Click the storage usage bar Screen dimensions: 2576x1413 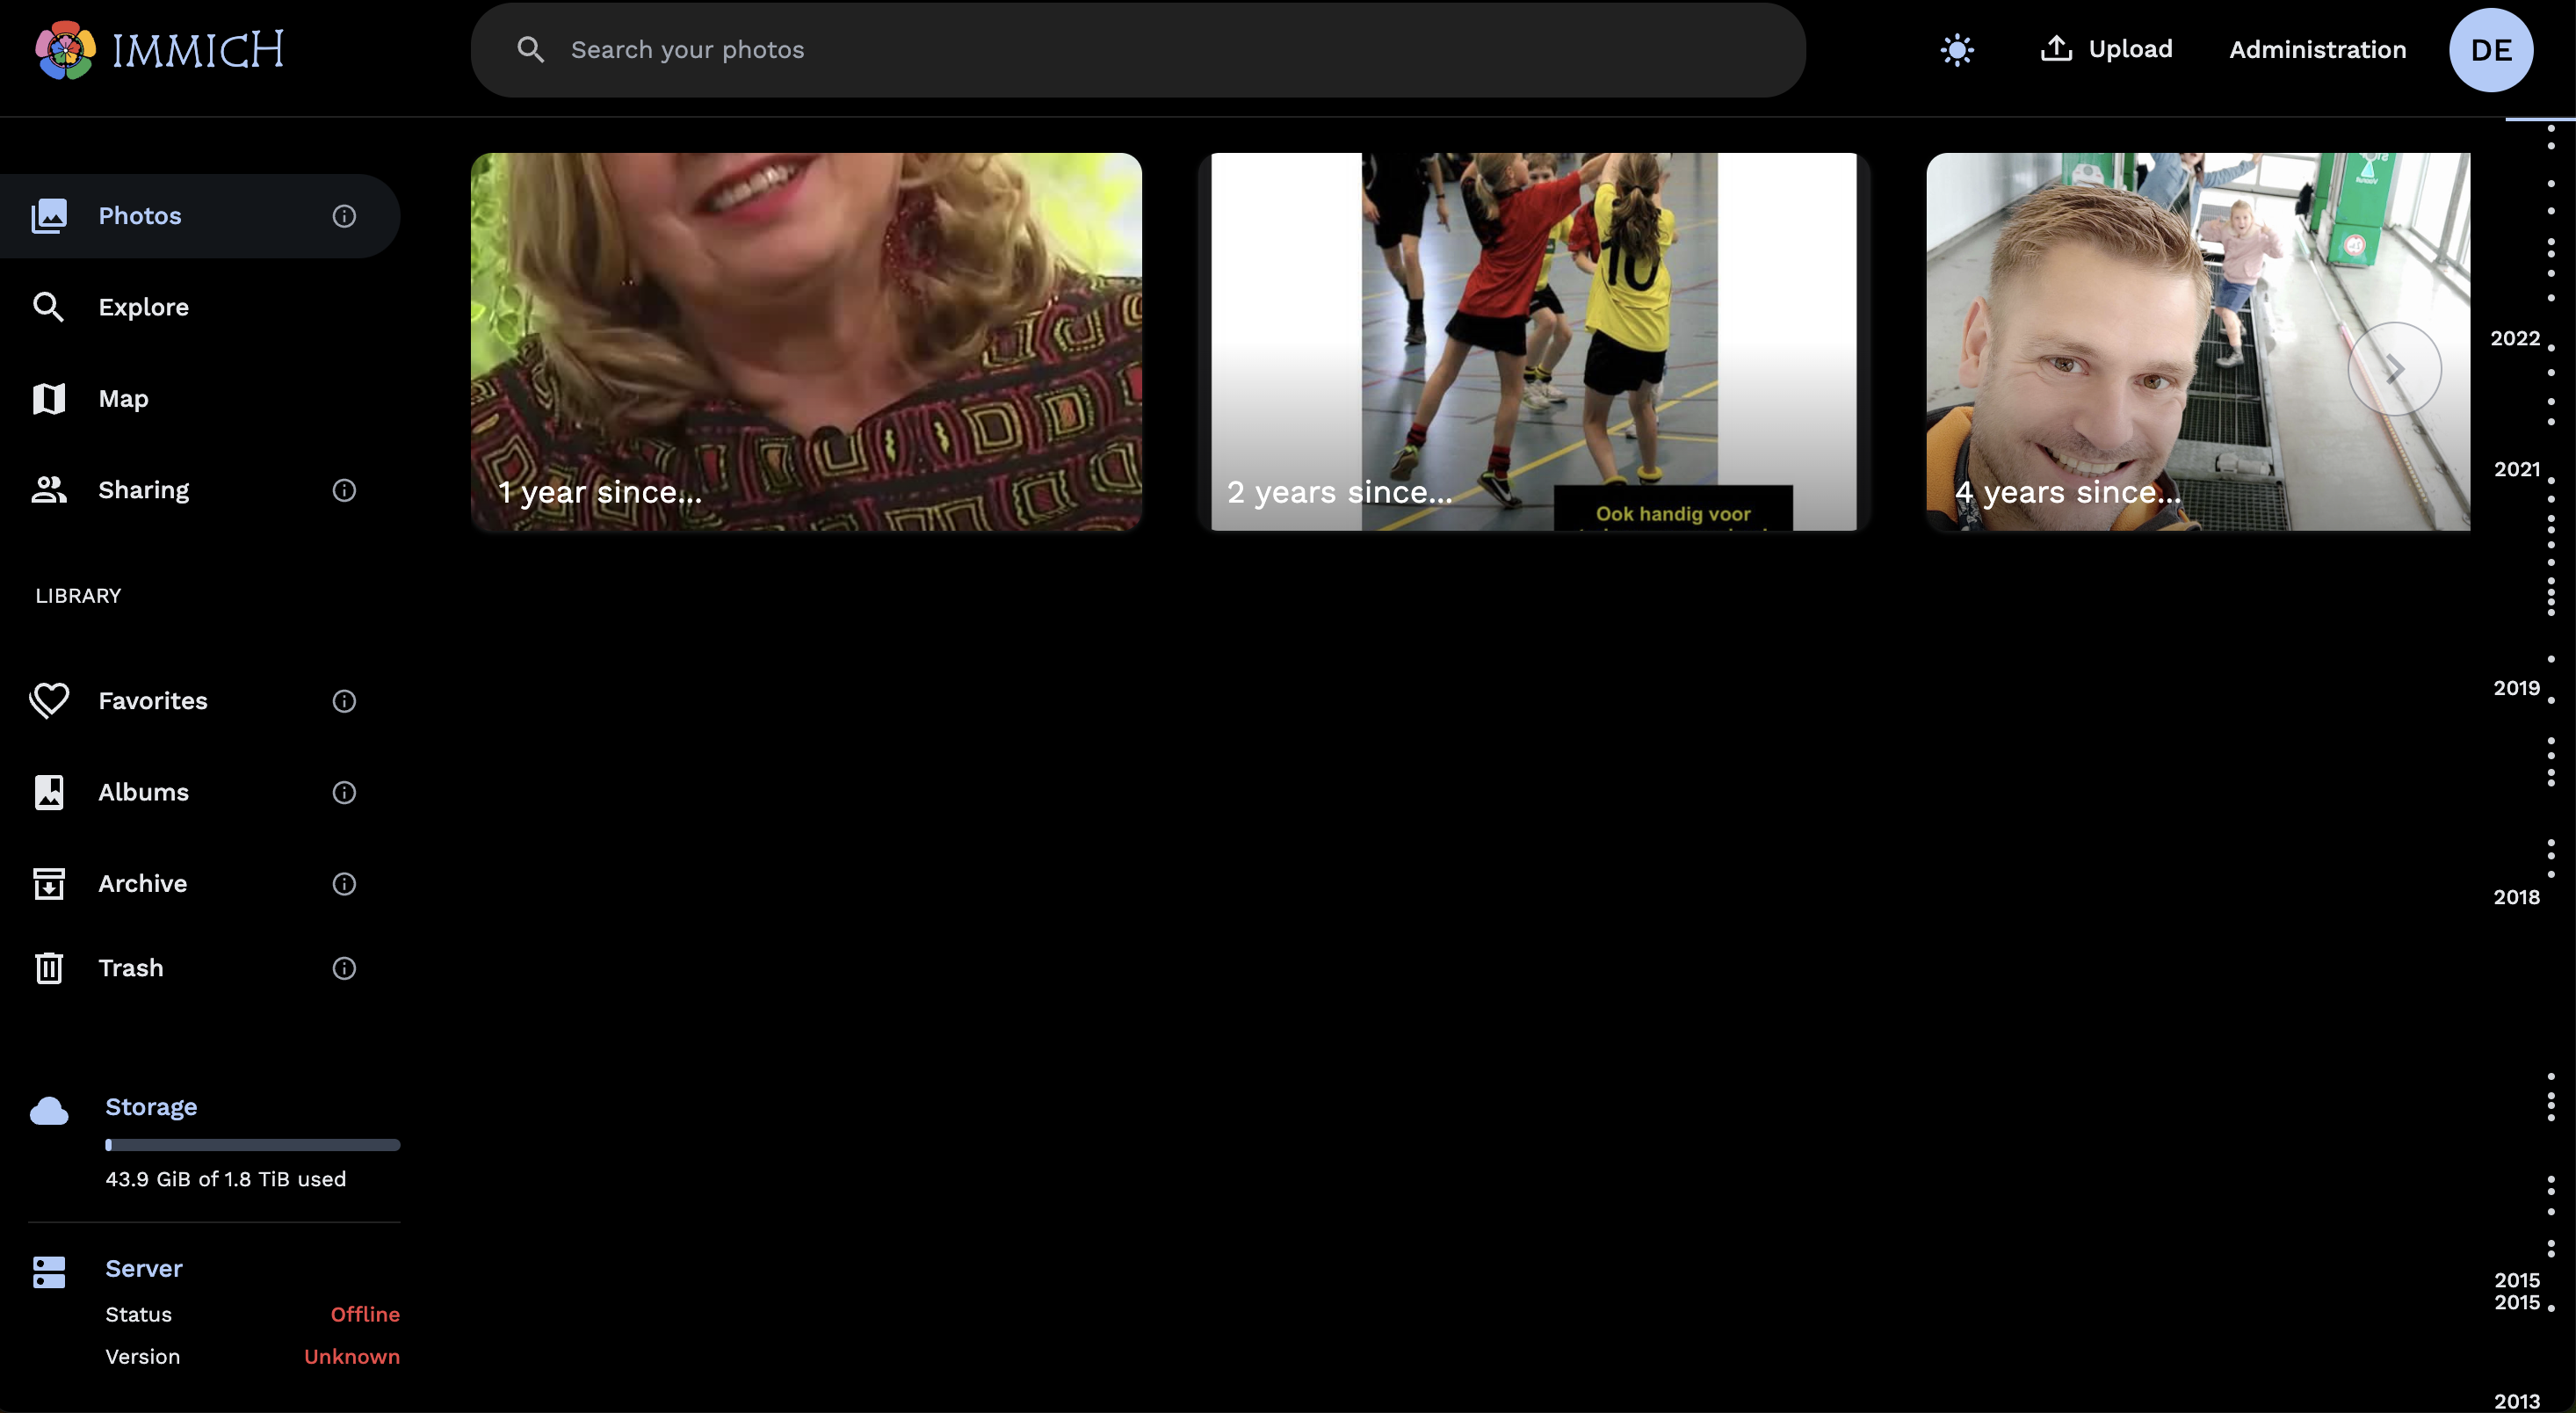[x=252, y=1145]
